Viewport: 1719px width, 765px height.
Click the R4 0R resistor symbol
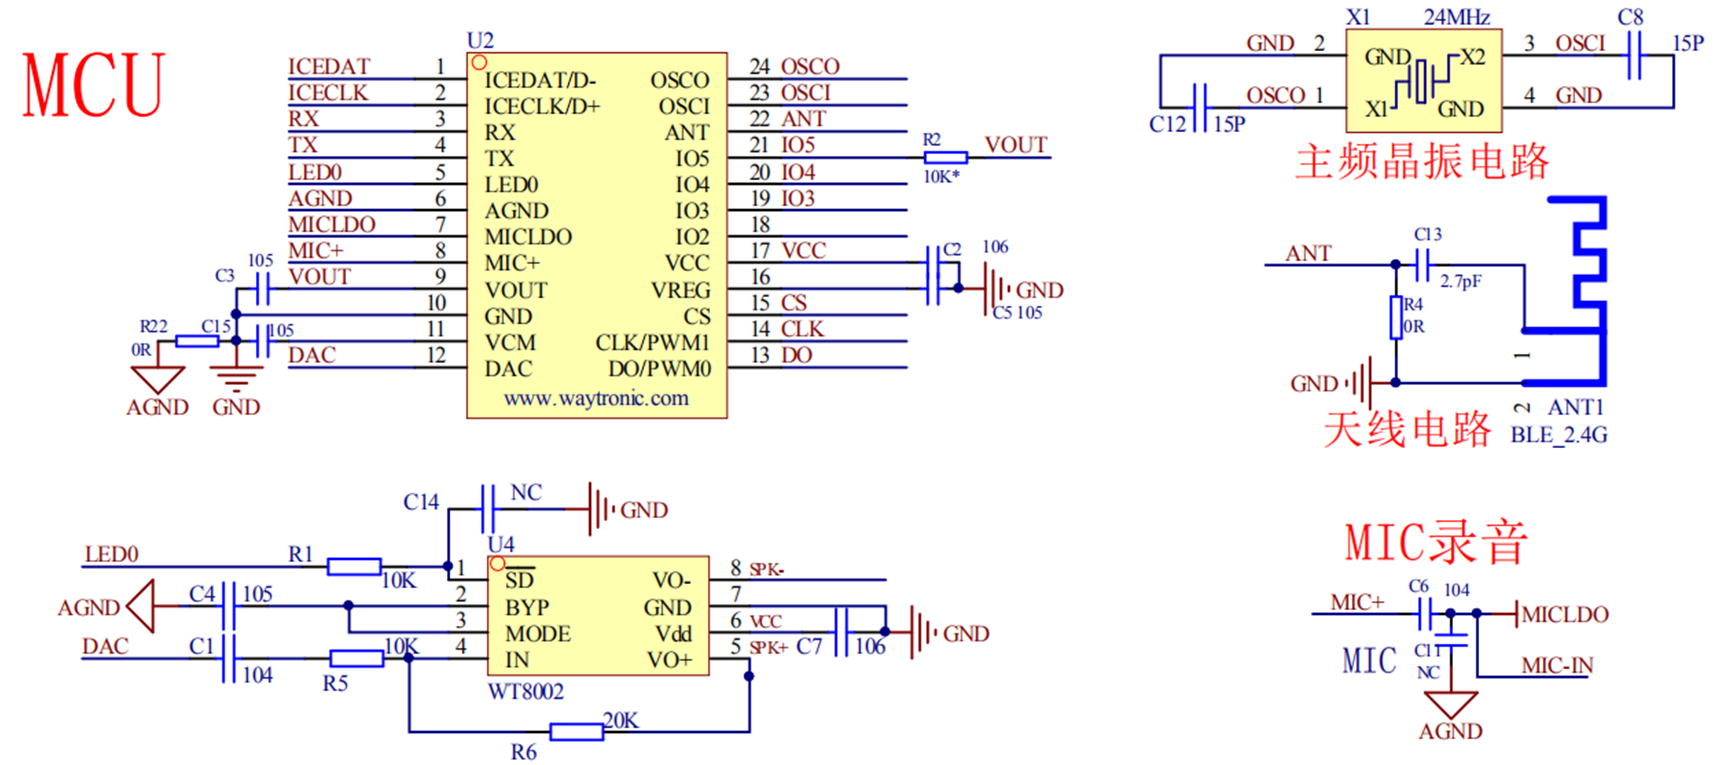click(1395, 317)
